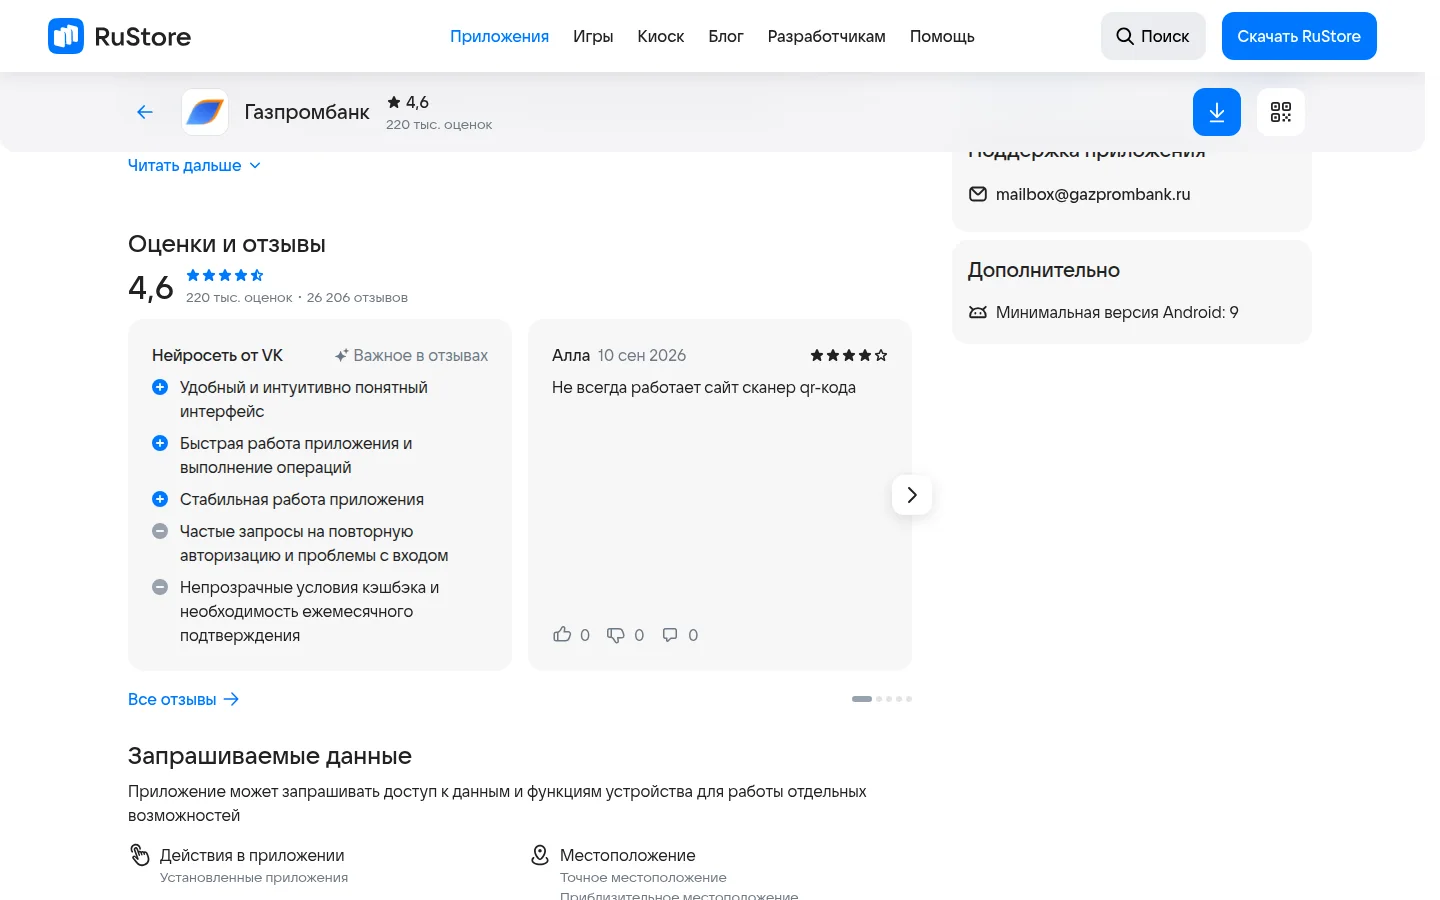Click the Дополнительно heading
This screenshot has width=1440, height=900.
(x=1044, y=270)
